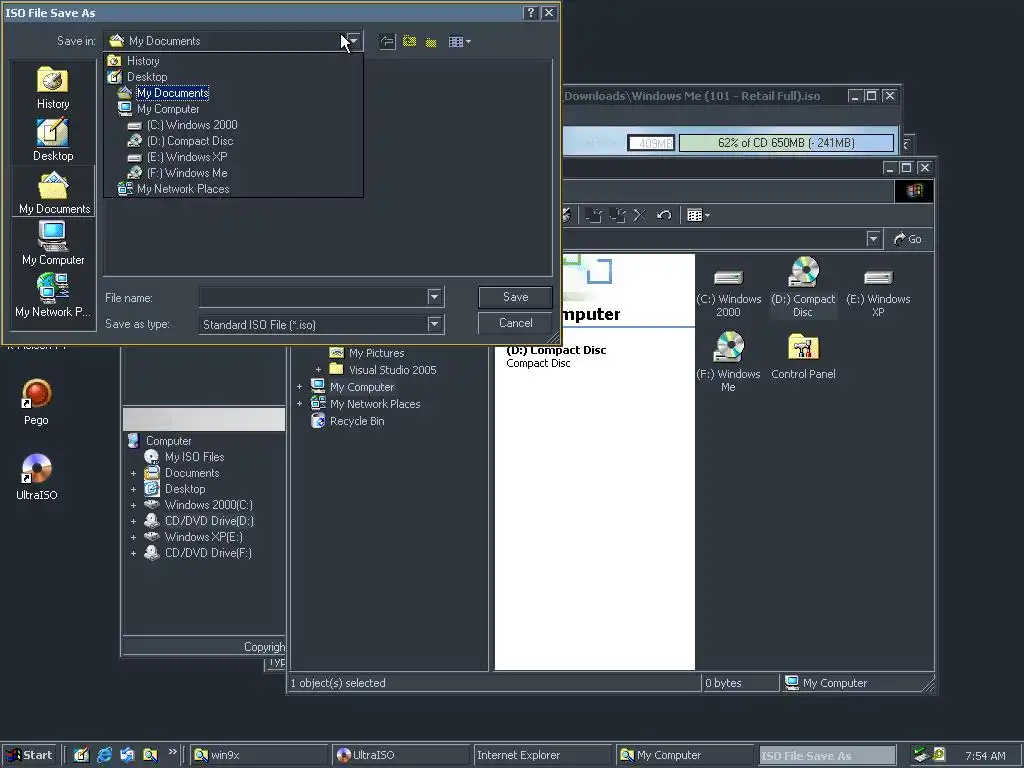This screenshot has height=768, width=1024.
Task: Switch to UltraISO taskbar button
Action: [x=400, y=755]
